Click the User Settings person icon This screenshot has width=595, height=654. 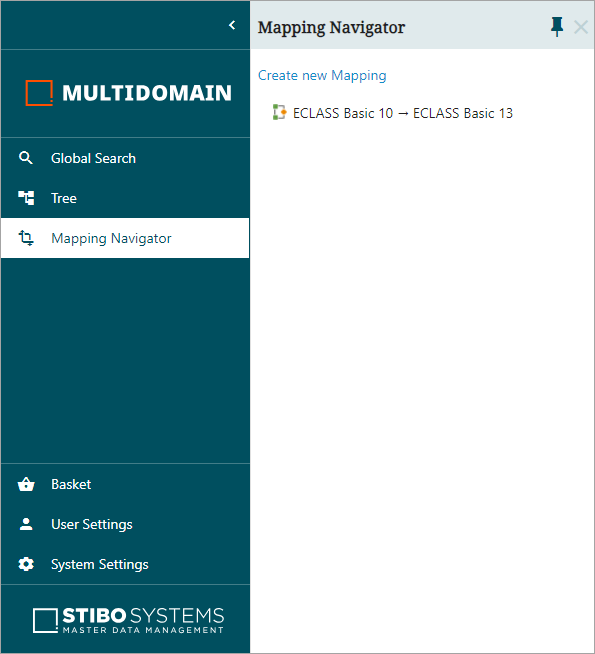[x=26, y=524]
